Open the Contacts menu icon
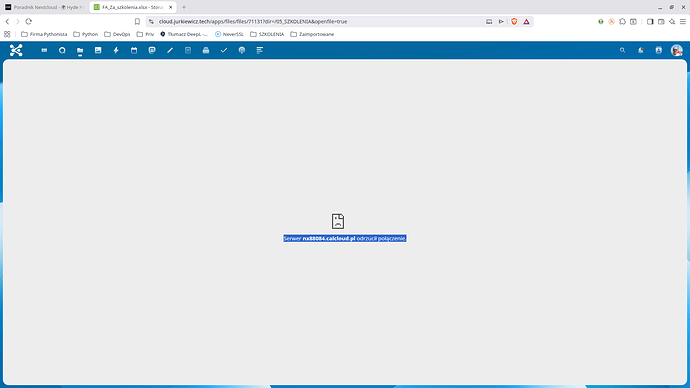The width and height of the screenshot is (690, 388). (659, 50)
